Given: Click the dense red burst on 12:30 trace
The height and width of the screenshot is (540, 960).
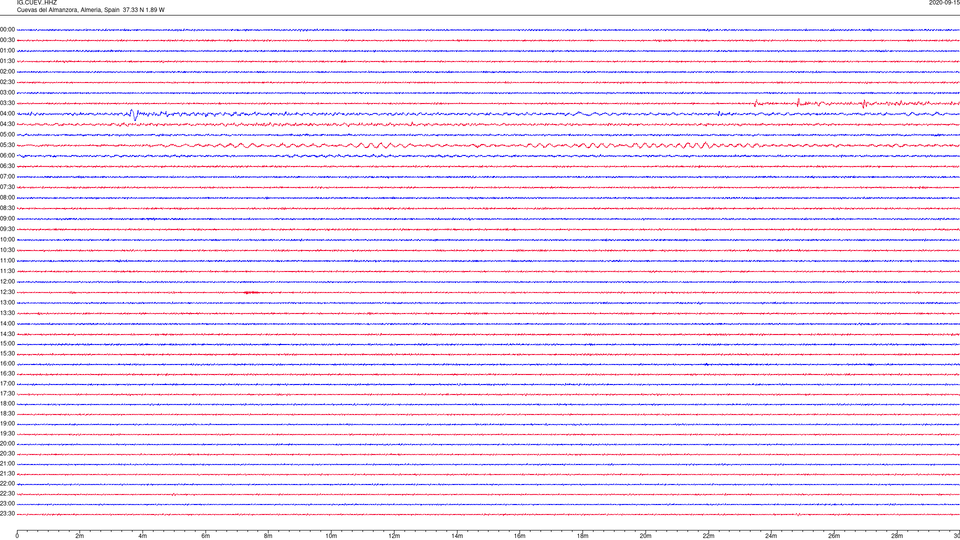Looking at the screenshot, I should 251,293.
